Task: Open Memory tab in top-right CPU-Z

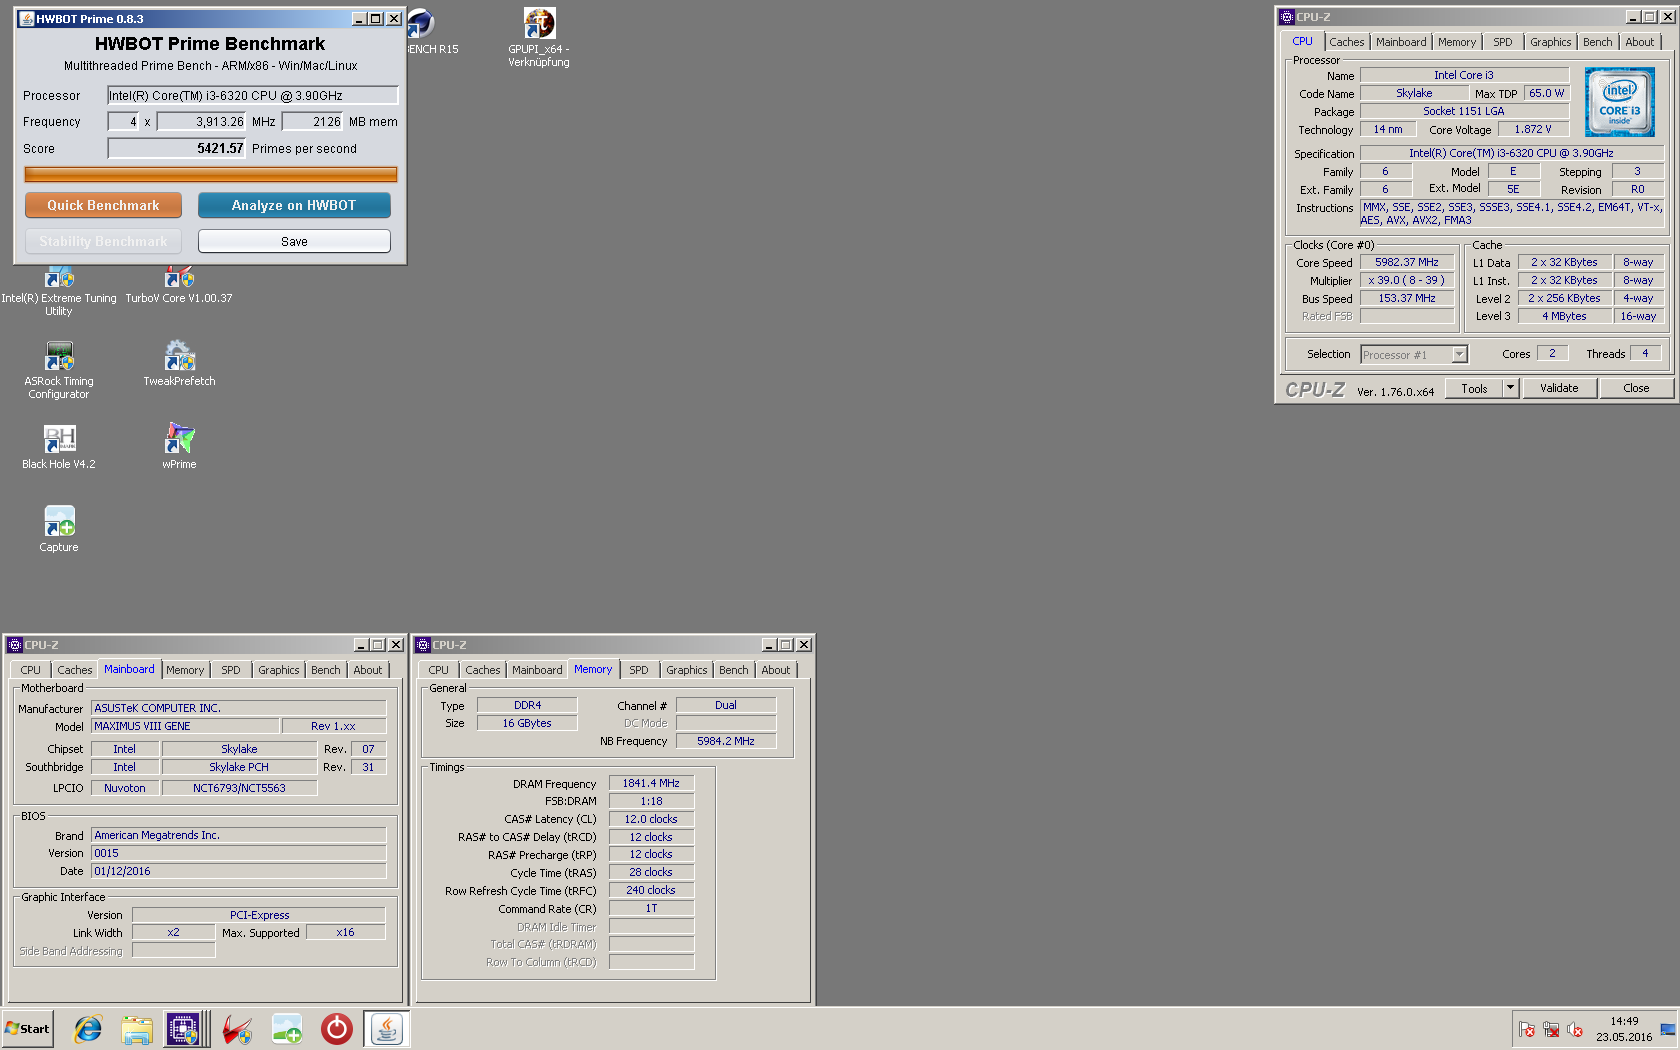Action: coord(1456,42)
